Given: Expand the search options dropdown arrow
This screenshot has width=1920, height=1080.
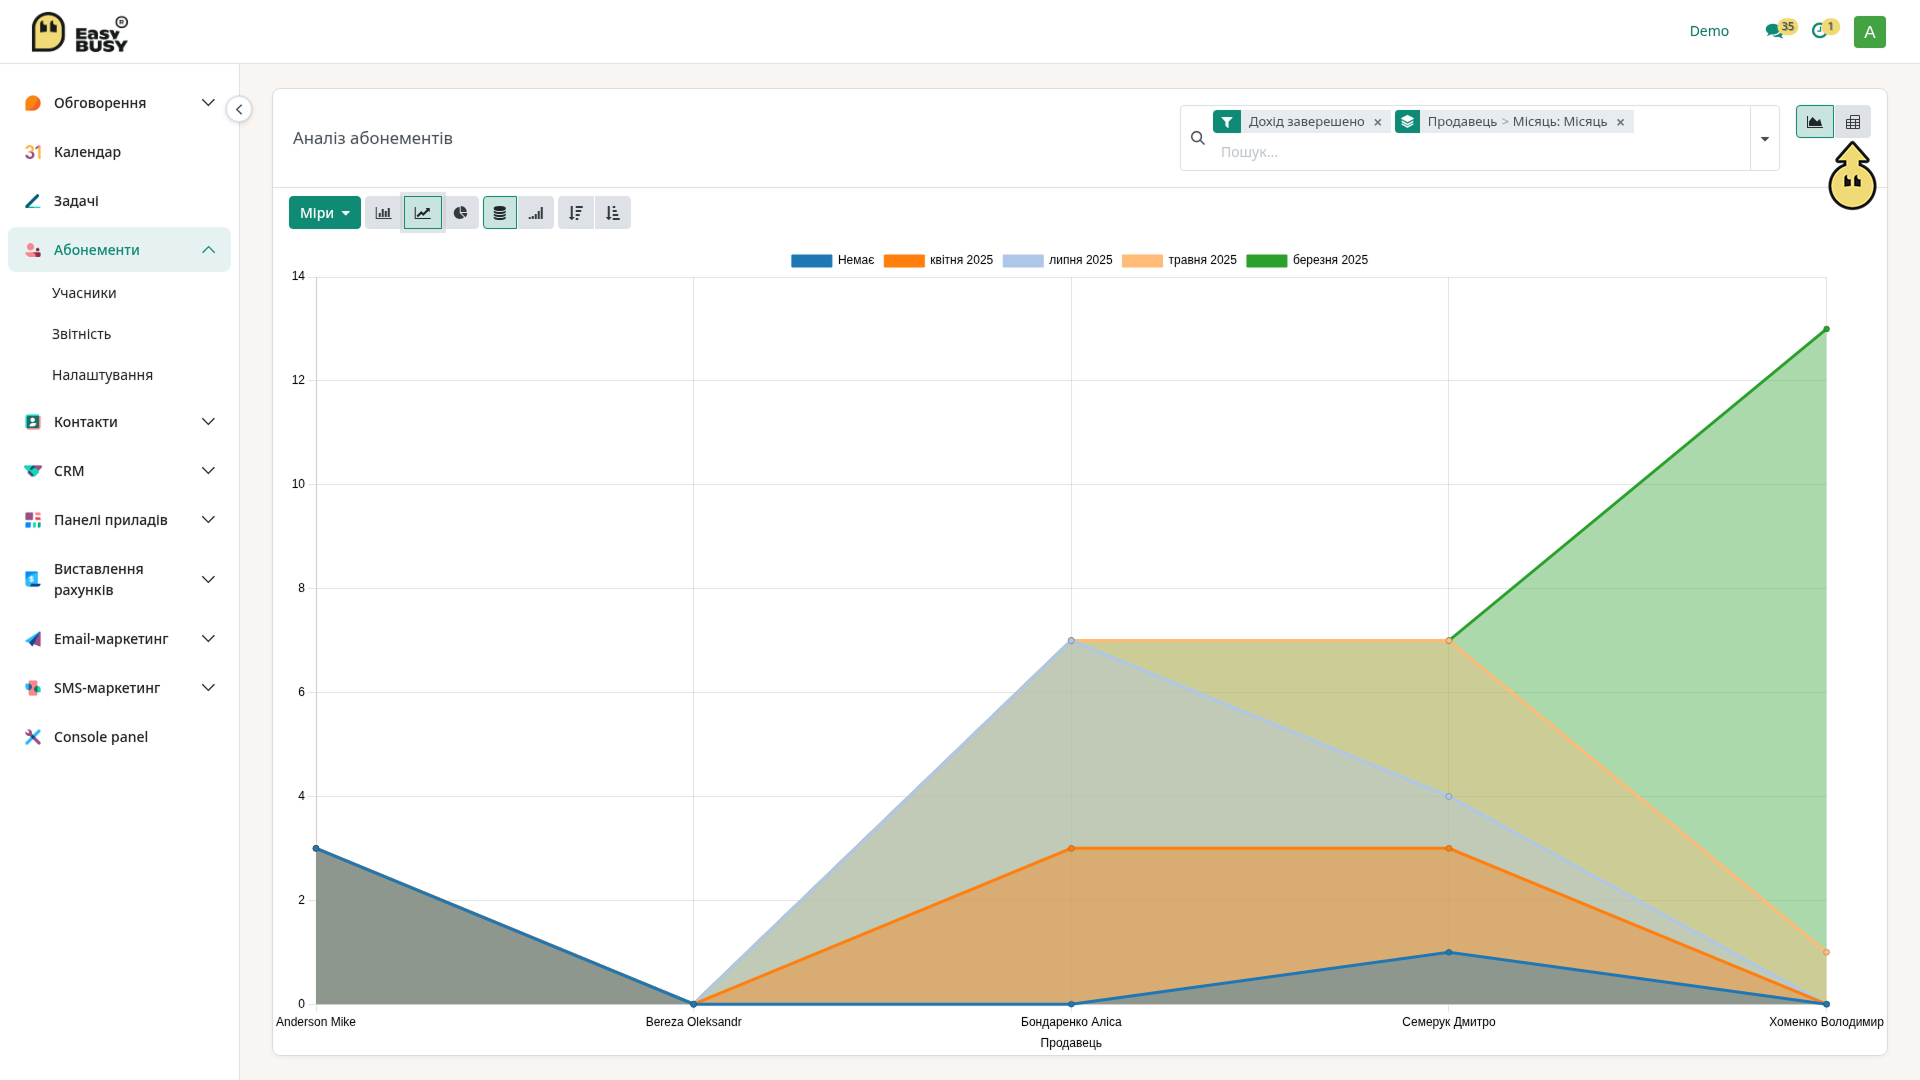Looking at the screenshot, I should coord(1765,139).
